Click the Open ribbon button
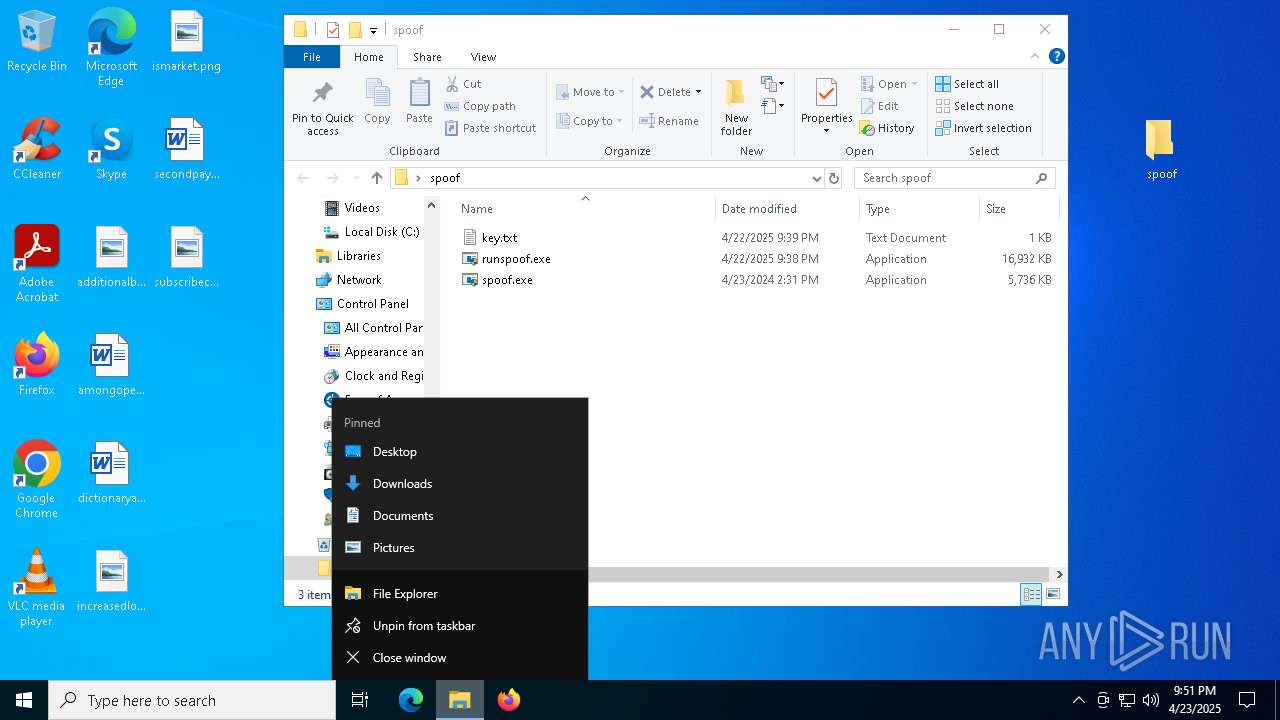This screenshot has height=720, width=1280. pos(888,84)
